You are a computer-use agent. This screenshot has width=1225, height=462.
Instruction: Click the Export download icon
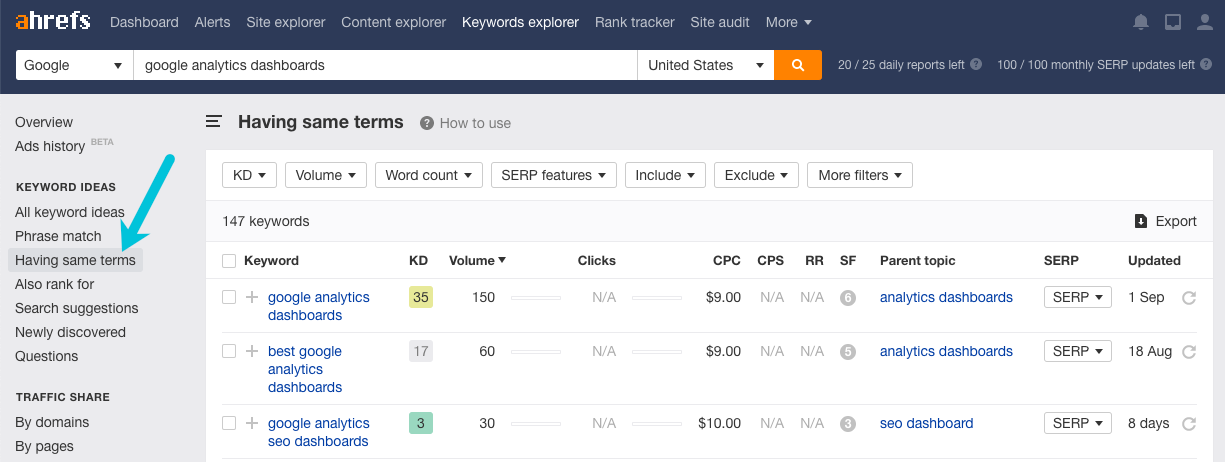(x=1141, y=221)
